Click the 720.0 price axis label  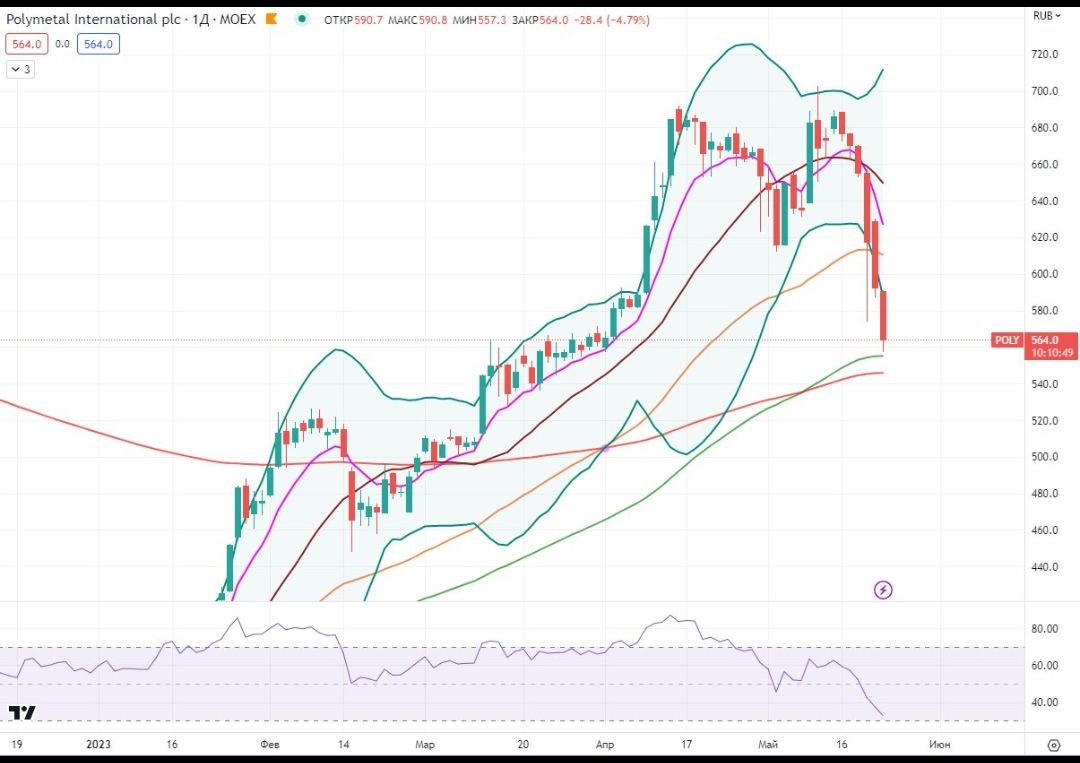point(1045,54)
